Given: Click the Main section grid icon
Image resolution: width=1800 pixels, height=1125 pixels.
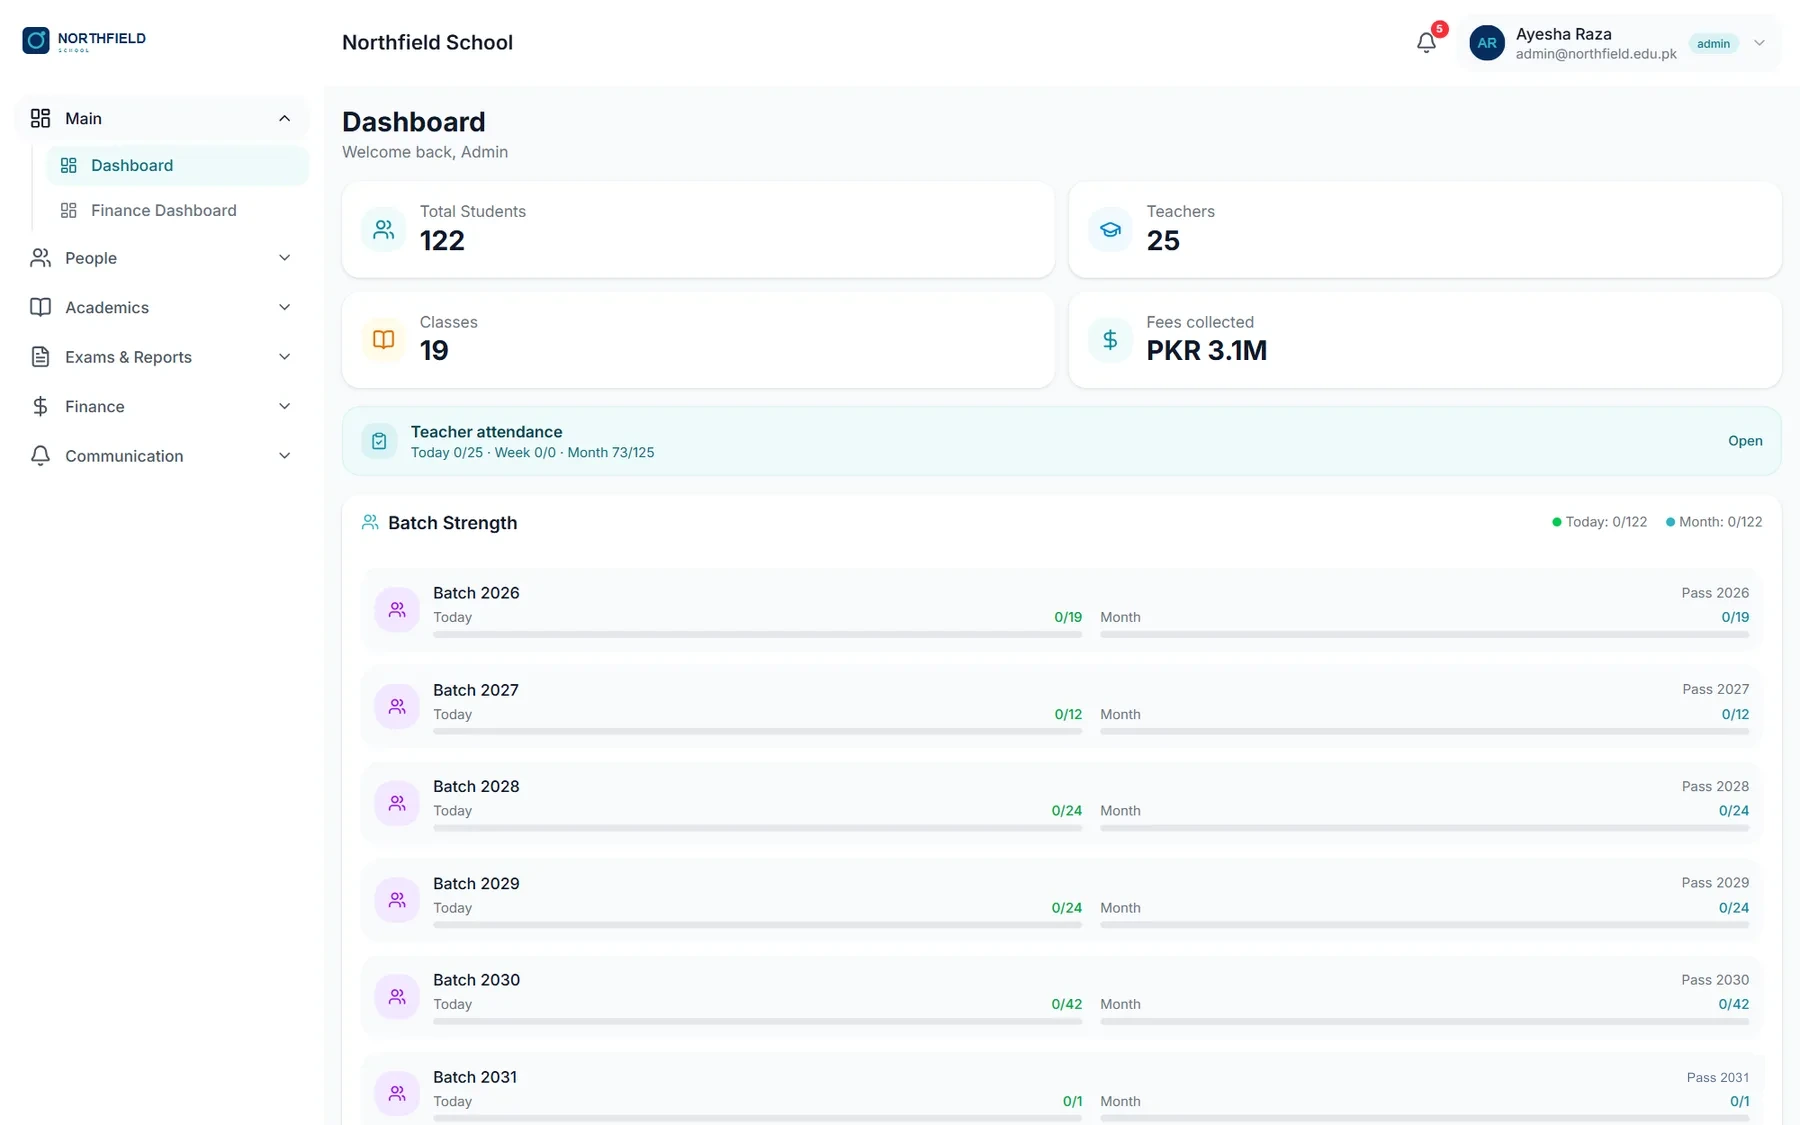Looking at the screenshot, I should tap(40, 118).
